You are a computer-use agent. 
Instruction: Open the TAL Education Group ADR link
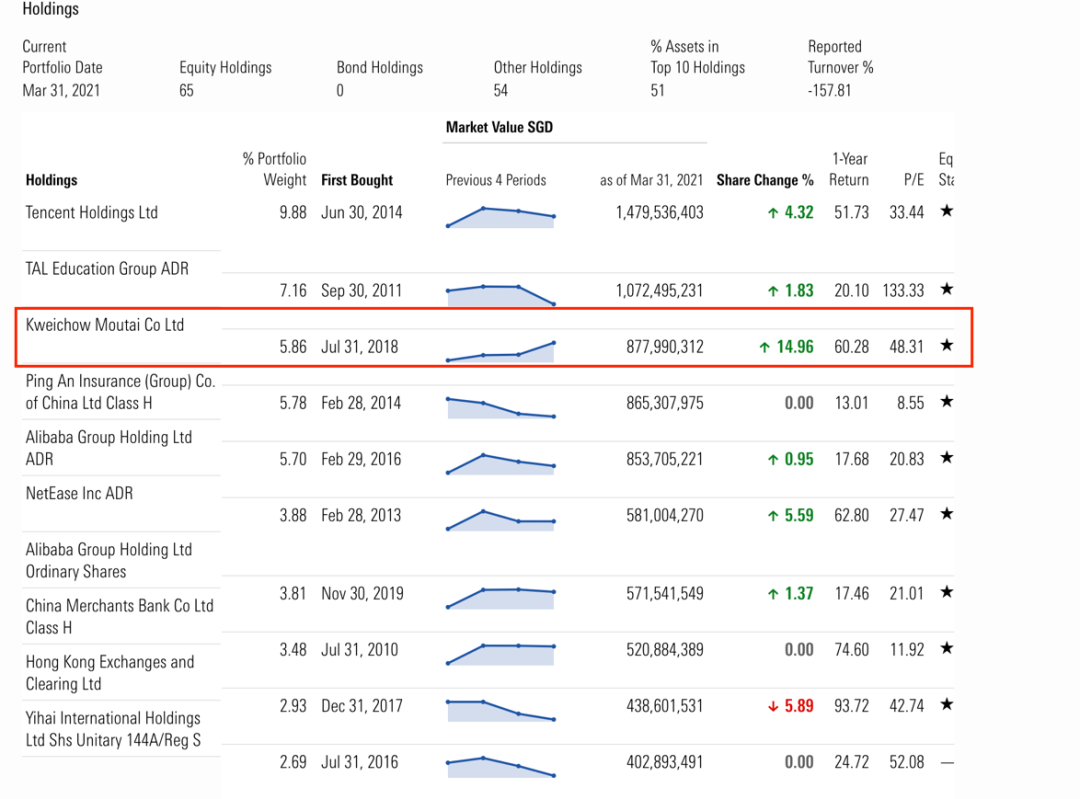pyautogui.click(x=107, y=268)
